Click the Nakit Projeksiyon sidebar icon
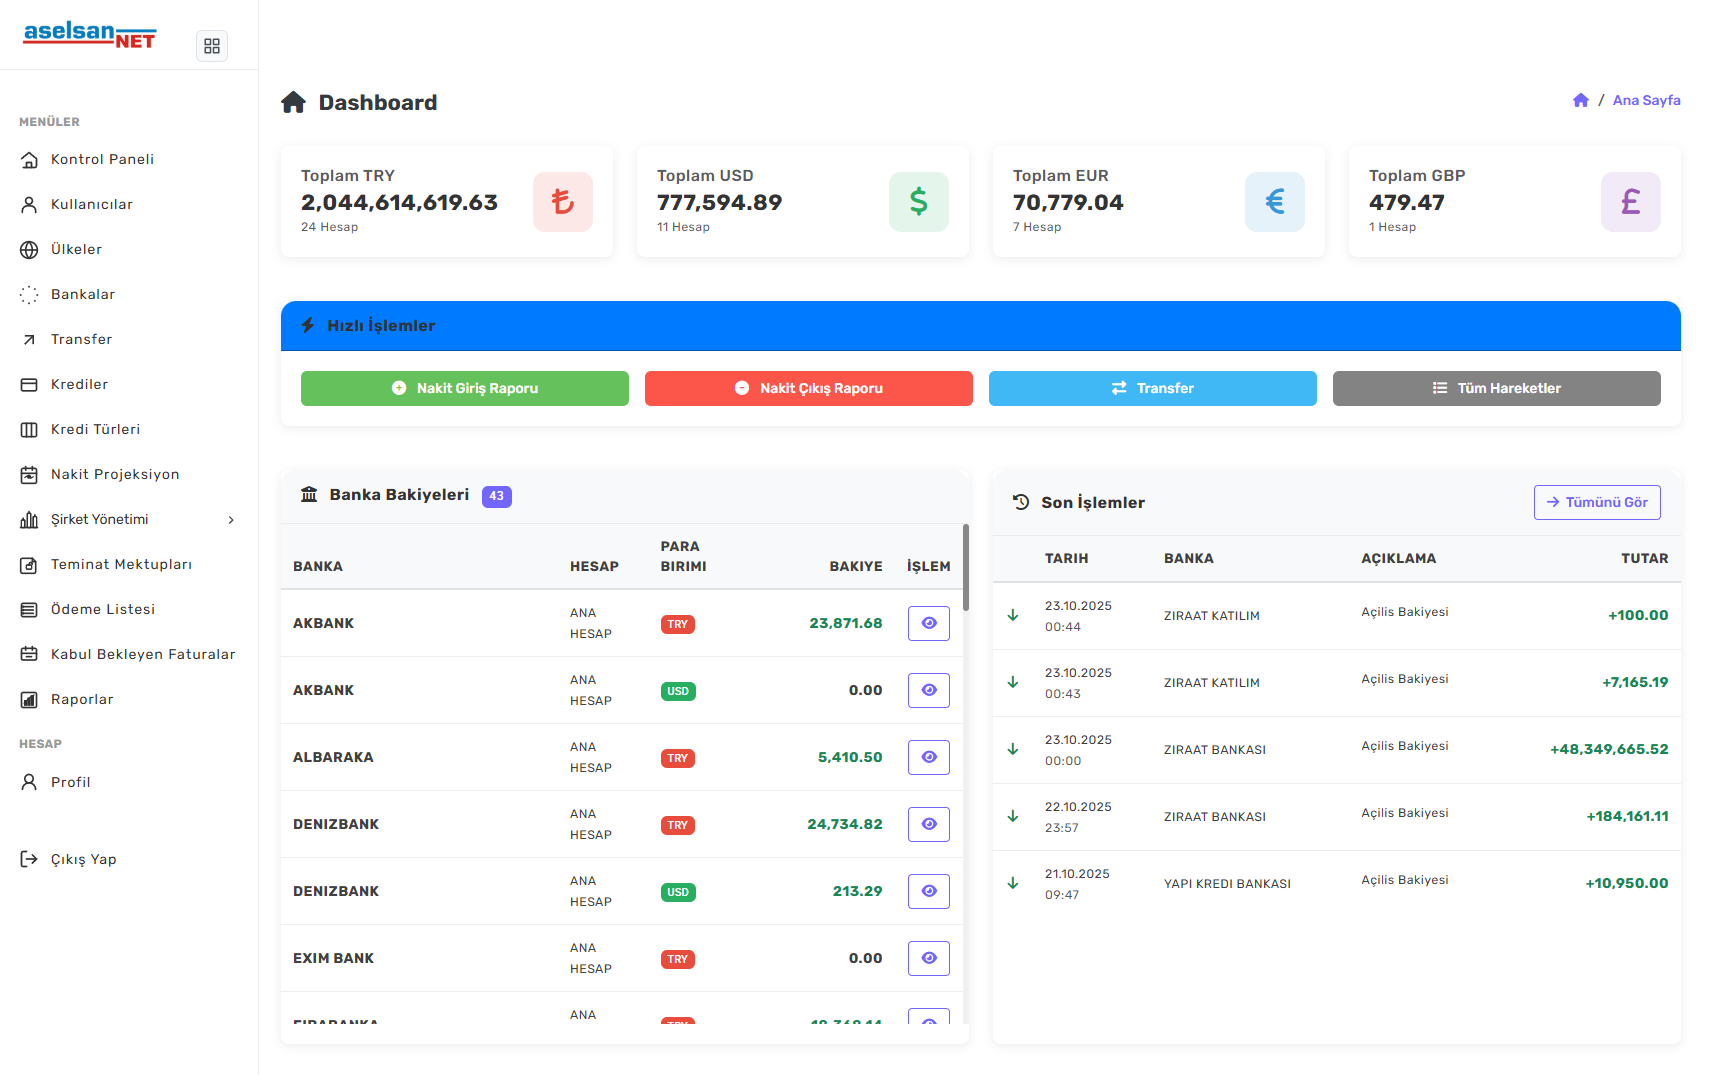This screenshot has width=1709, height=1075. pyautogui.click(x=29, y=474)
